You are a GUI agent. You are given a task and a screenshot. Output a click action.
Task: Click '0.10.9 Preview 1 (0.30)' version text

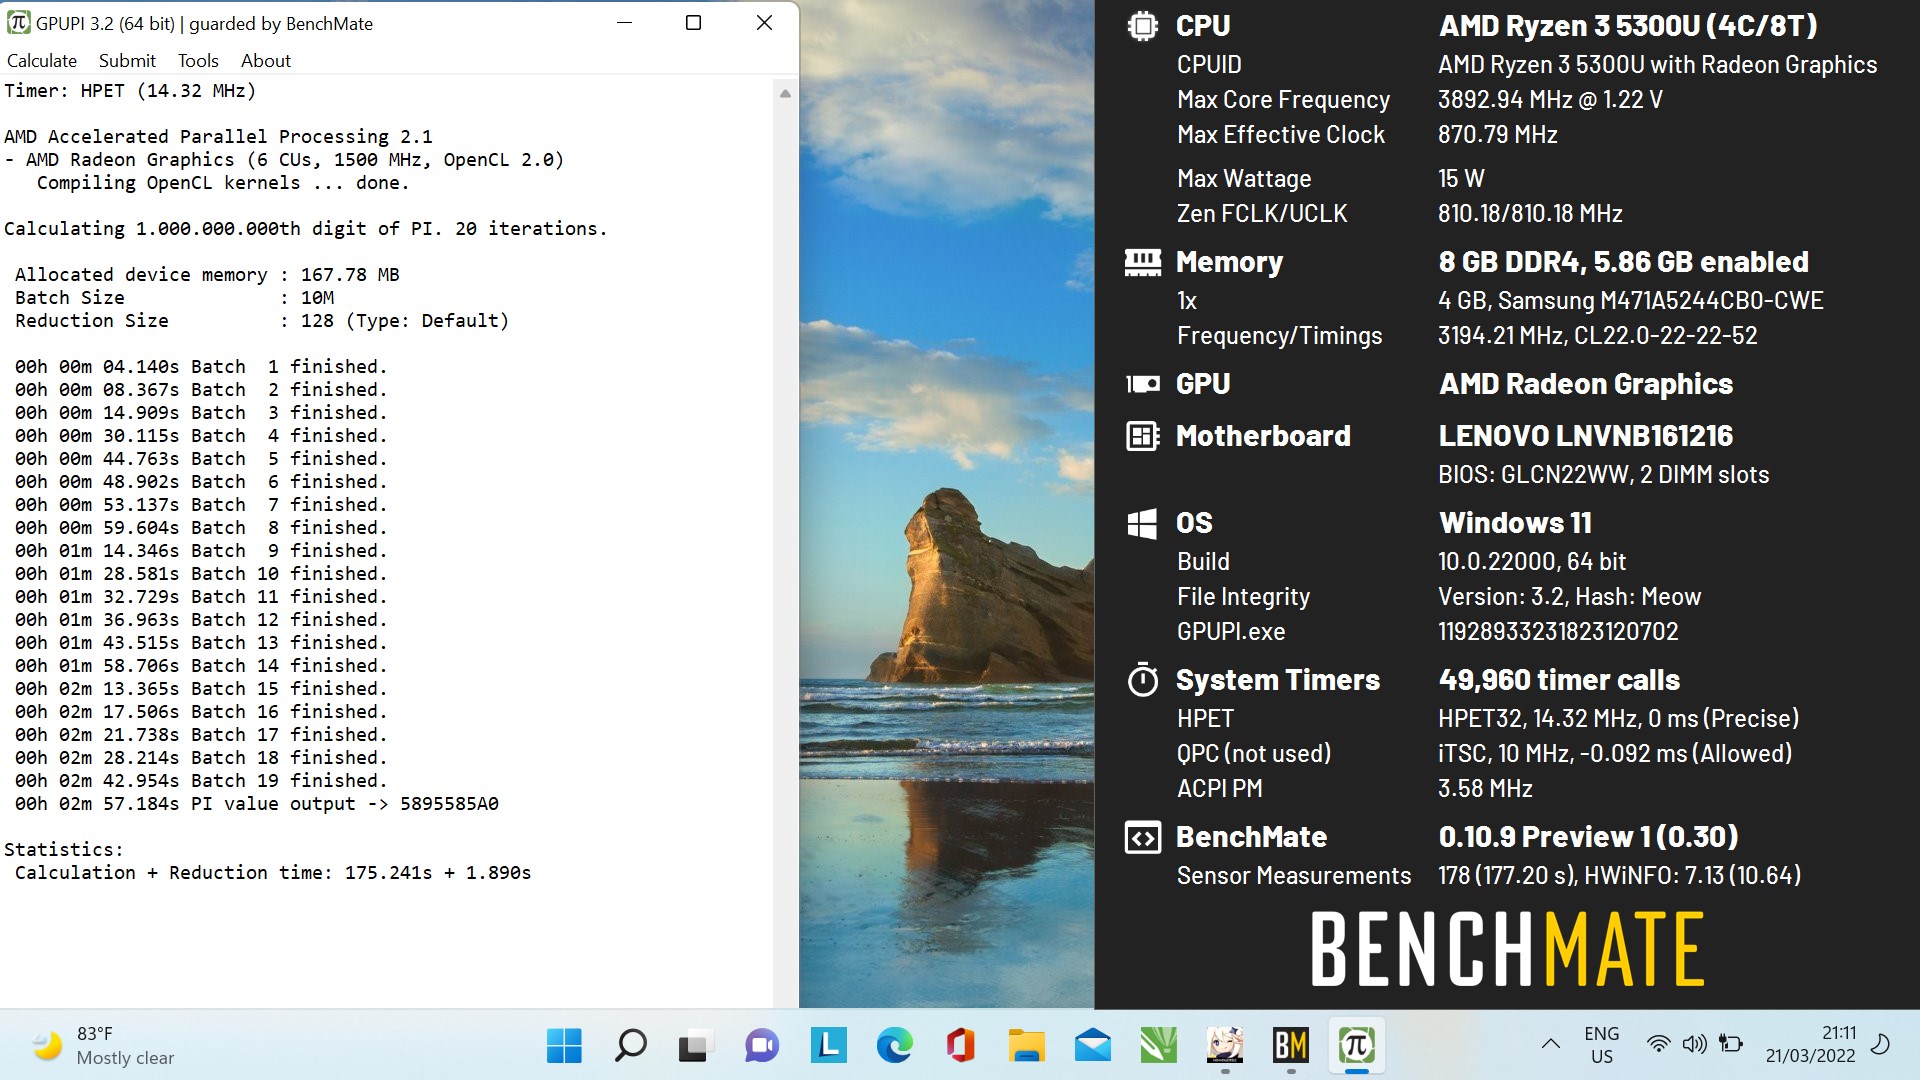tap(1588, 837)
